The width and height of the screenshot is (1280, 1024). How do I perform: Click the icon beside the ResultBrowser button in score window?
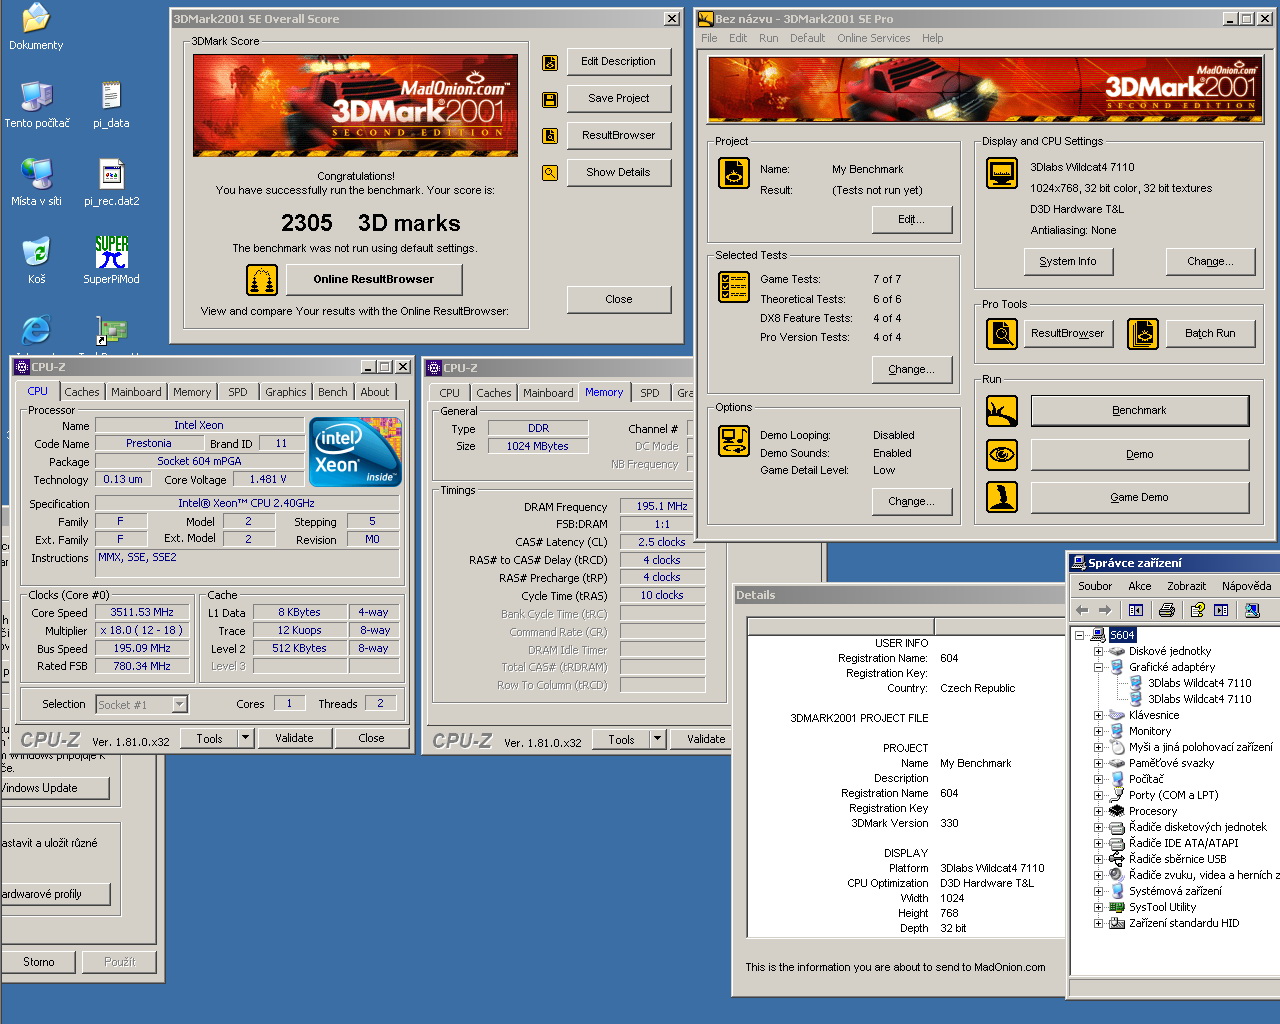click(x=550, y=136)
